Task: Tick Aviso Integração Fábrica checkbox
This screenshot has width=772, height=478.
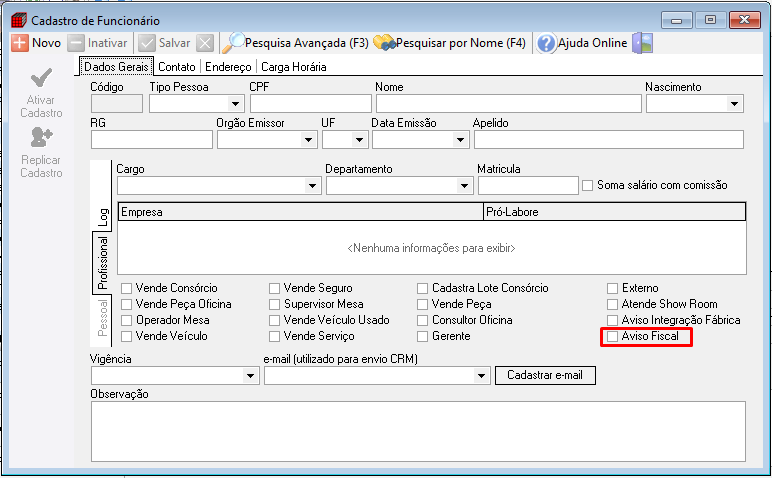Action: (612, 320)
